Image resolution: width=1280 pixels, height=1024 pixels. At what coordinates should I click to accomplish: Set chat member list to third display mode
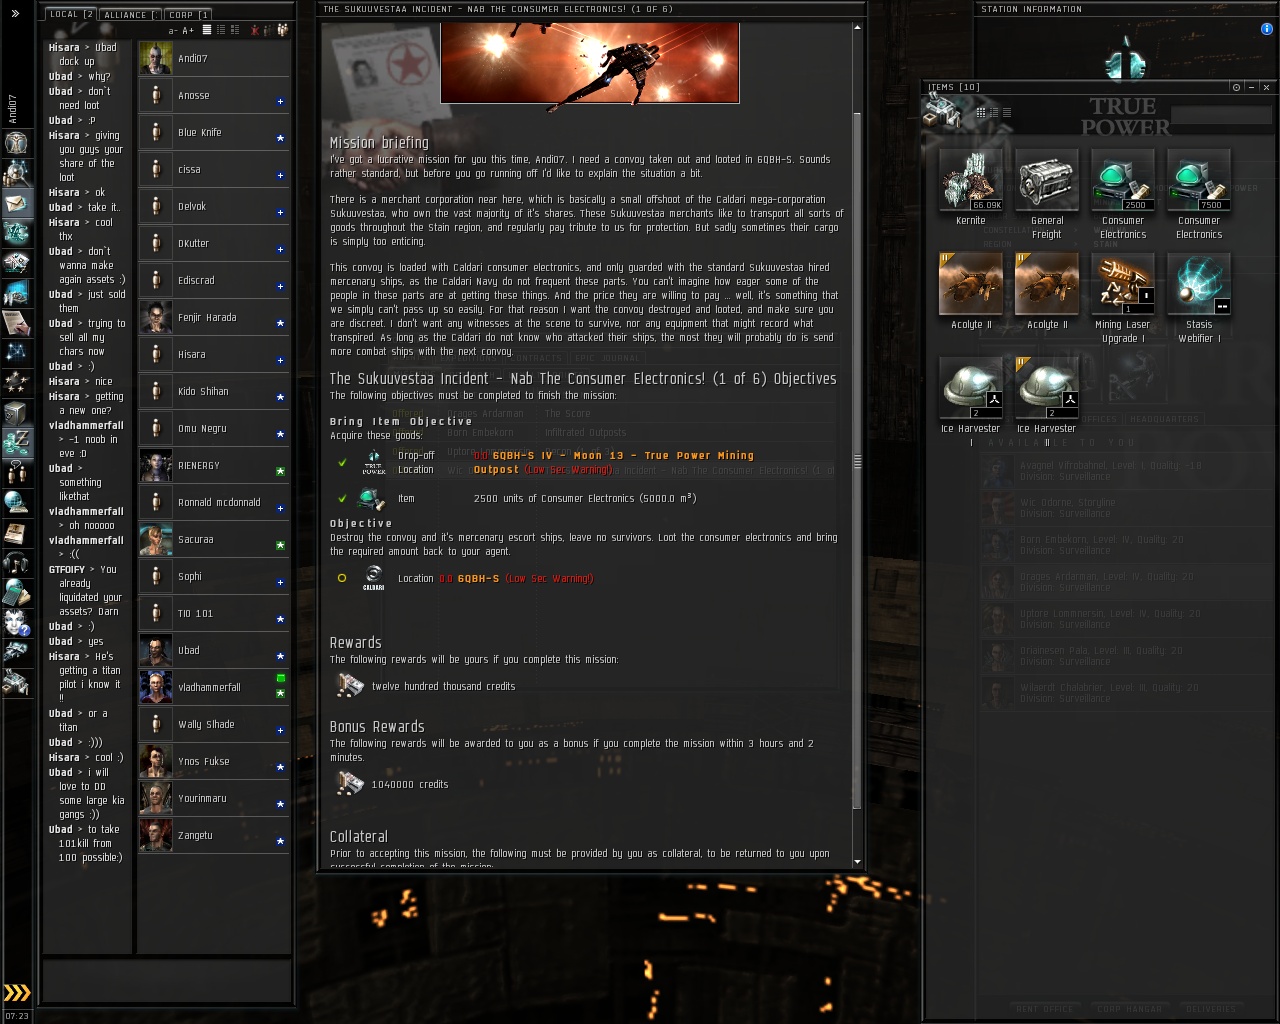235,30
